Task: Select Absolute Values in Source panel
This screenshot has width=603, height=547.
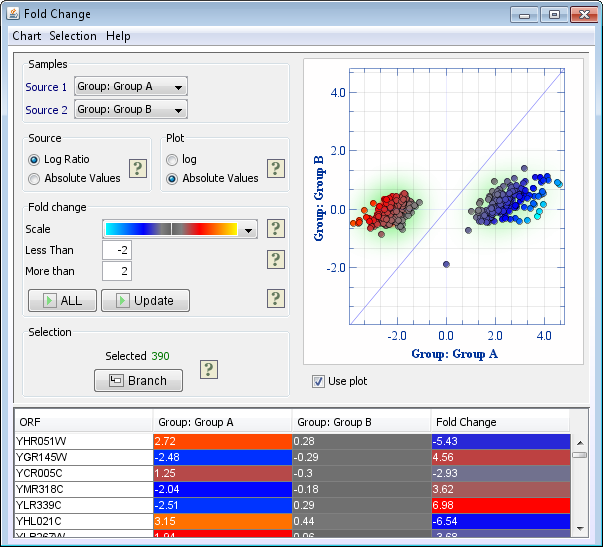Action: pos(34,179)
